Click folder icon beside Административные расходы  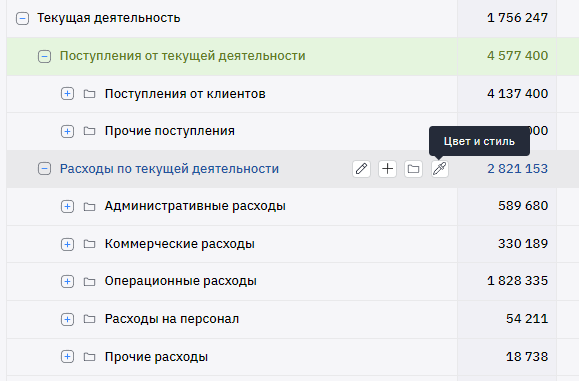point(89,206)
